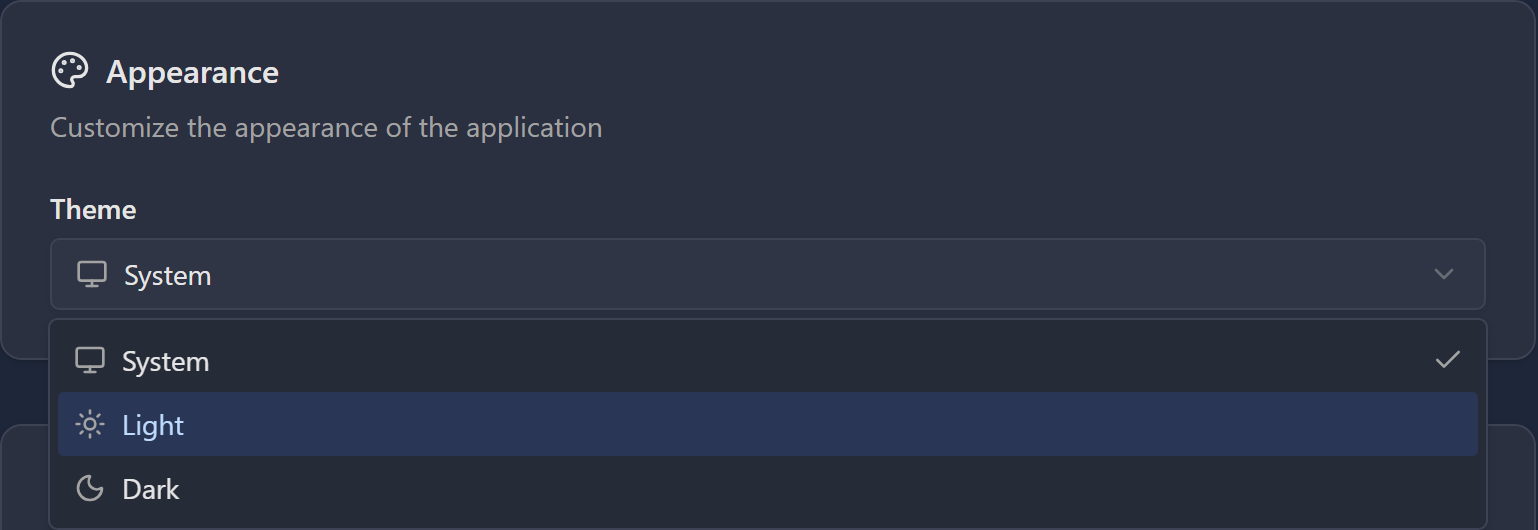Image resolution: width=1538 pixels, height=530 pixels.
Task: Click the word "Light" in the list
Action: pos(153,425)
